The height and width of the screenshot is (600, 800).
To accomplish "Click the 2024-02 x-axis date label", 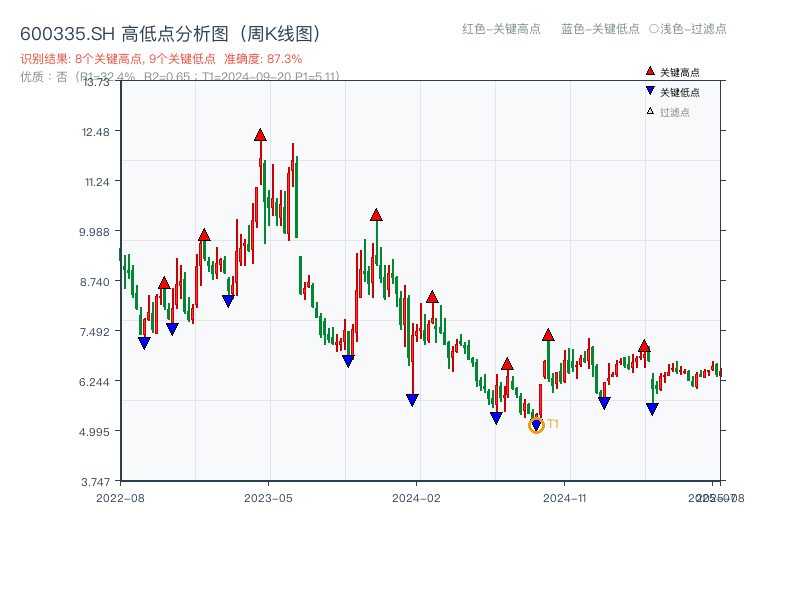I will pos(418,496).
